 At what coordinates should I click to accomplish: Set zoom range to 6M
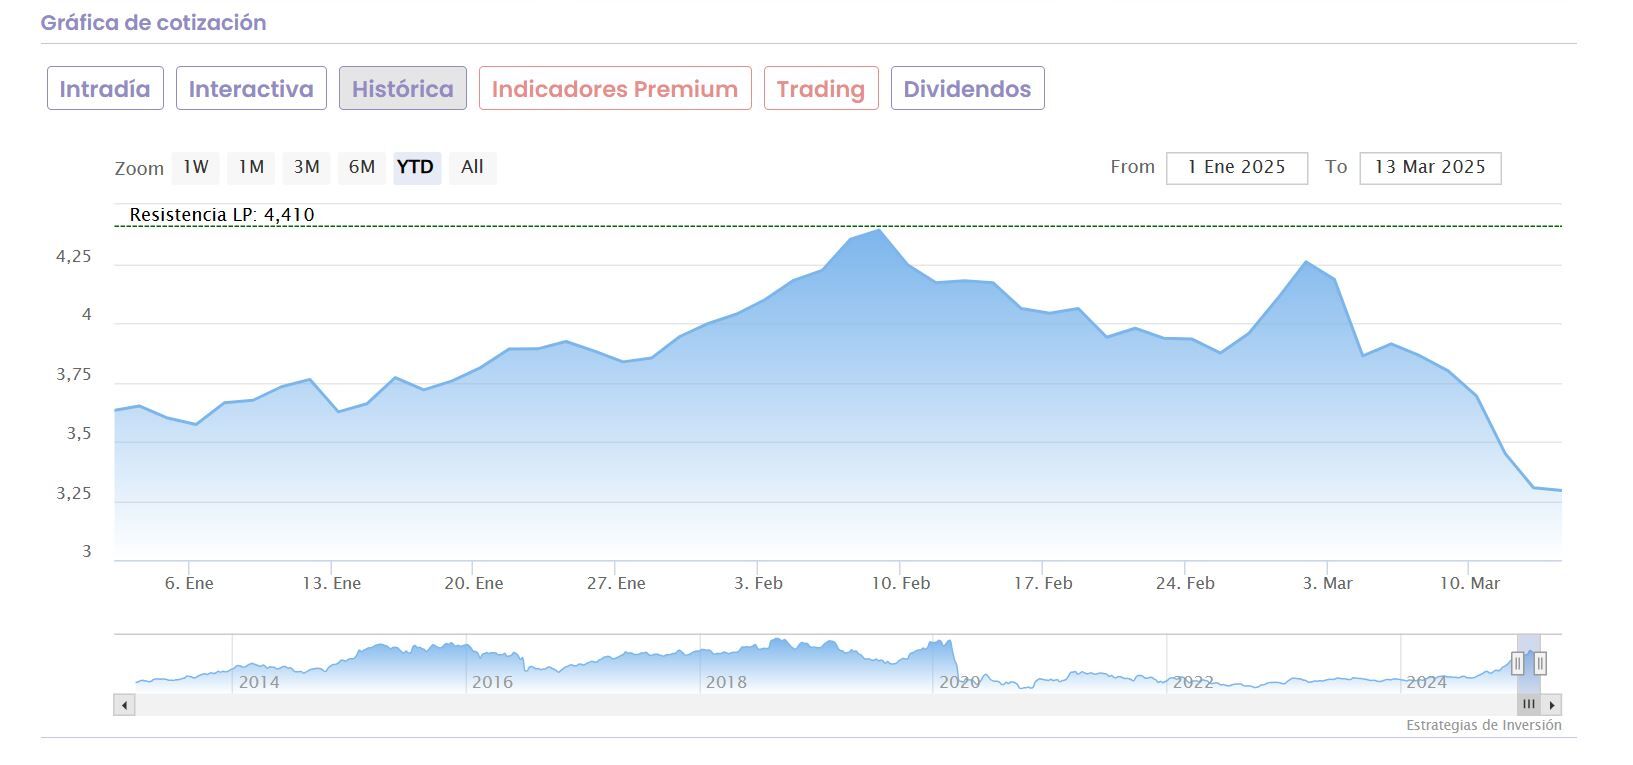tap(361, 167)
